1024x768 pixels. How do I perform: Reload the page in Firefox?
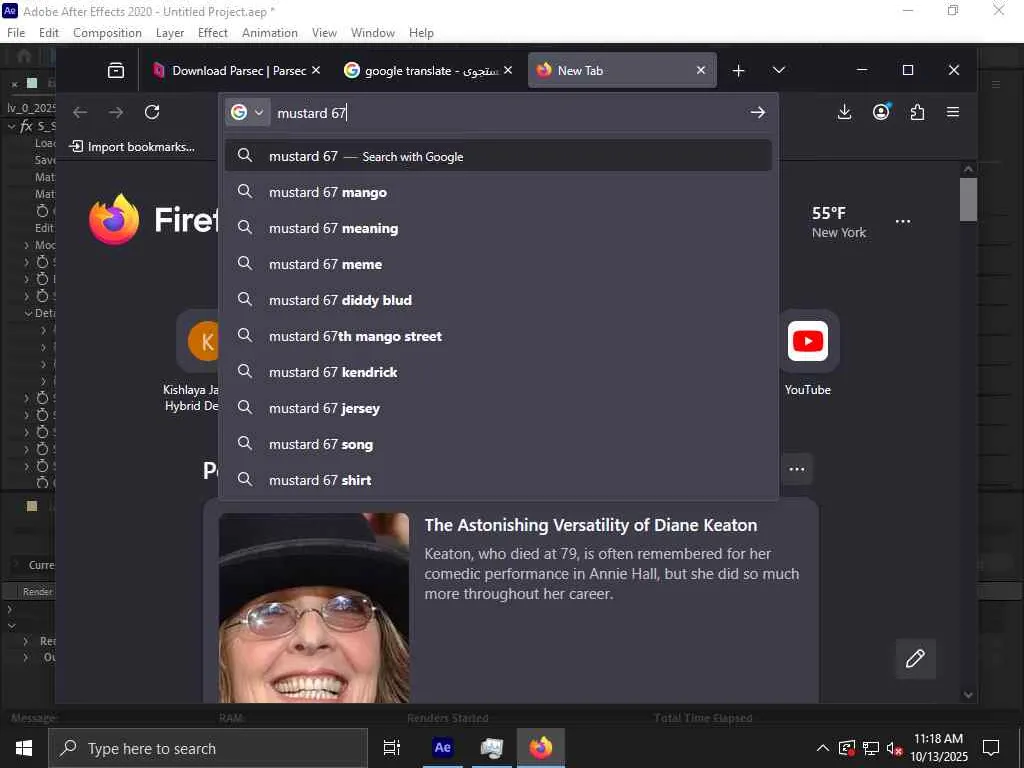pyautogui.click(x=152, y=112)
